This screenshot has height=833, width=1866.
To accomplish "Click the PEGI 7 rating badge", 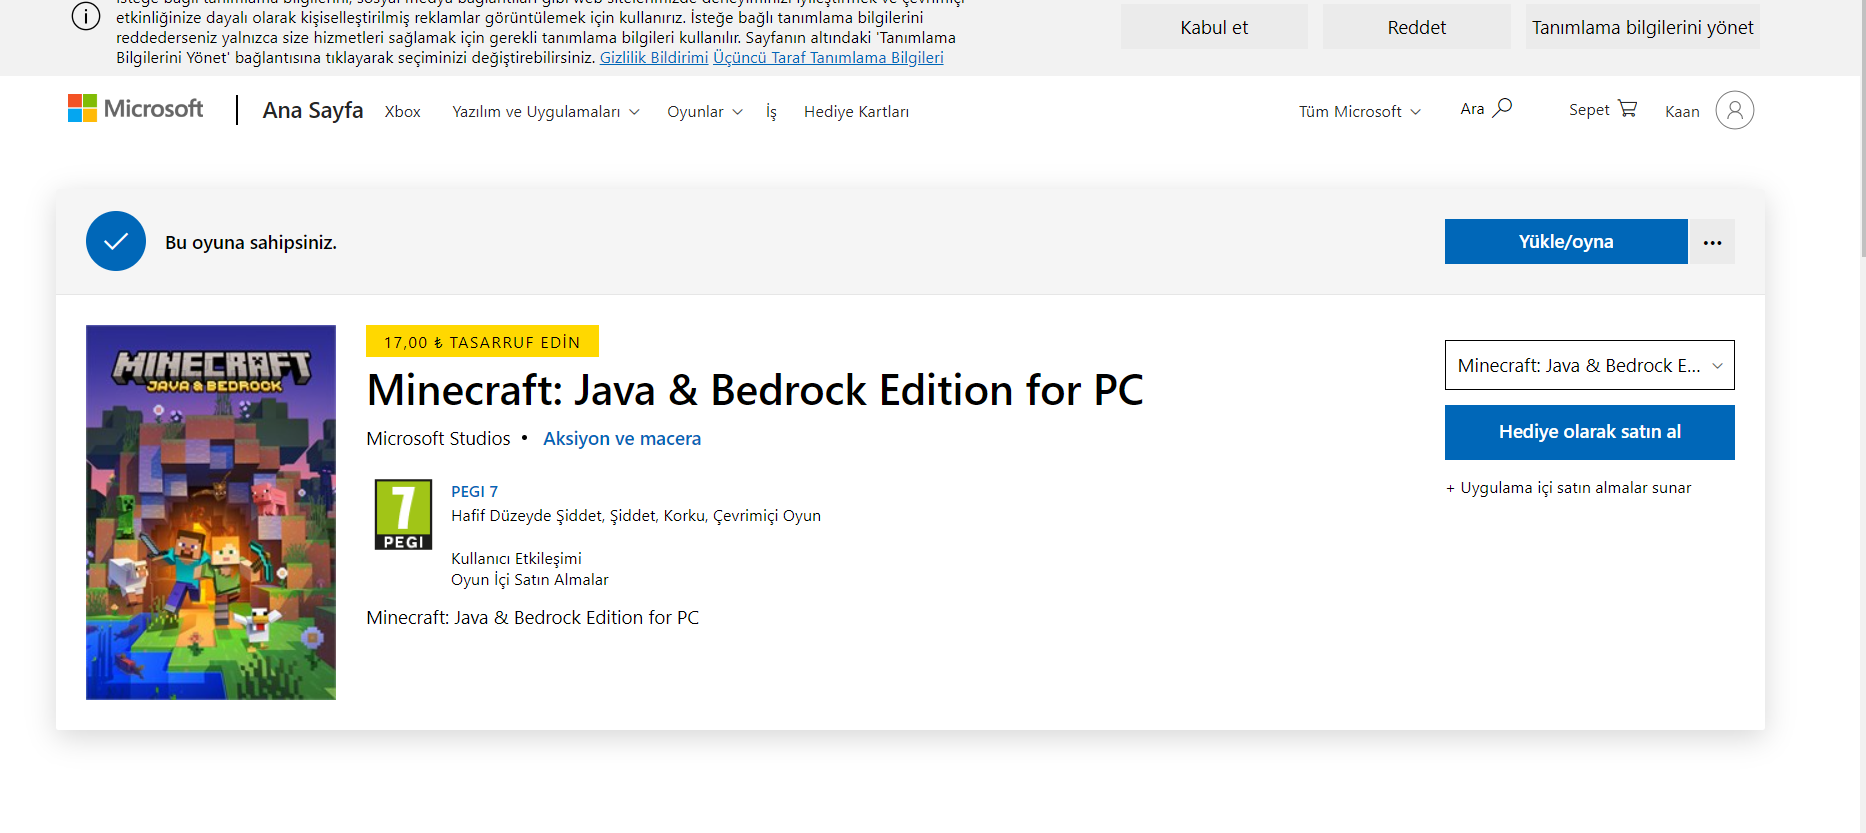I will click(x=403, y=514).
